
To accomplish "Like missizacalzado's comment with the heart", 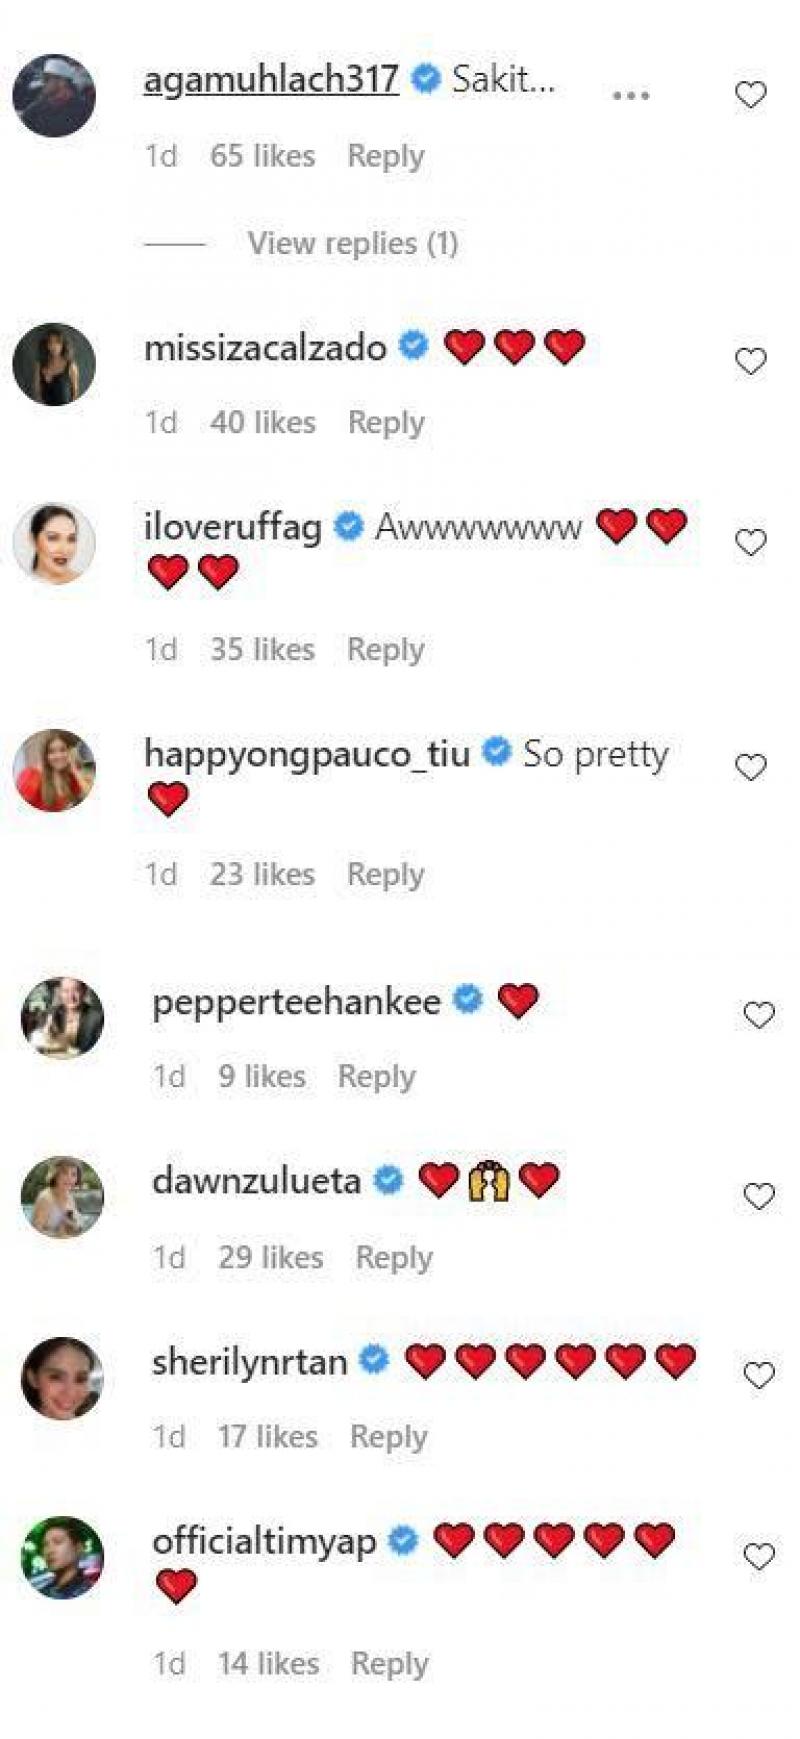I will [750, 360].
